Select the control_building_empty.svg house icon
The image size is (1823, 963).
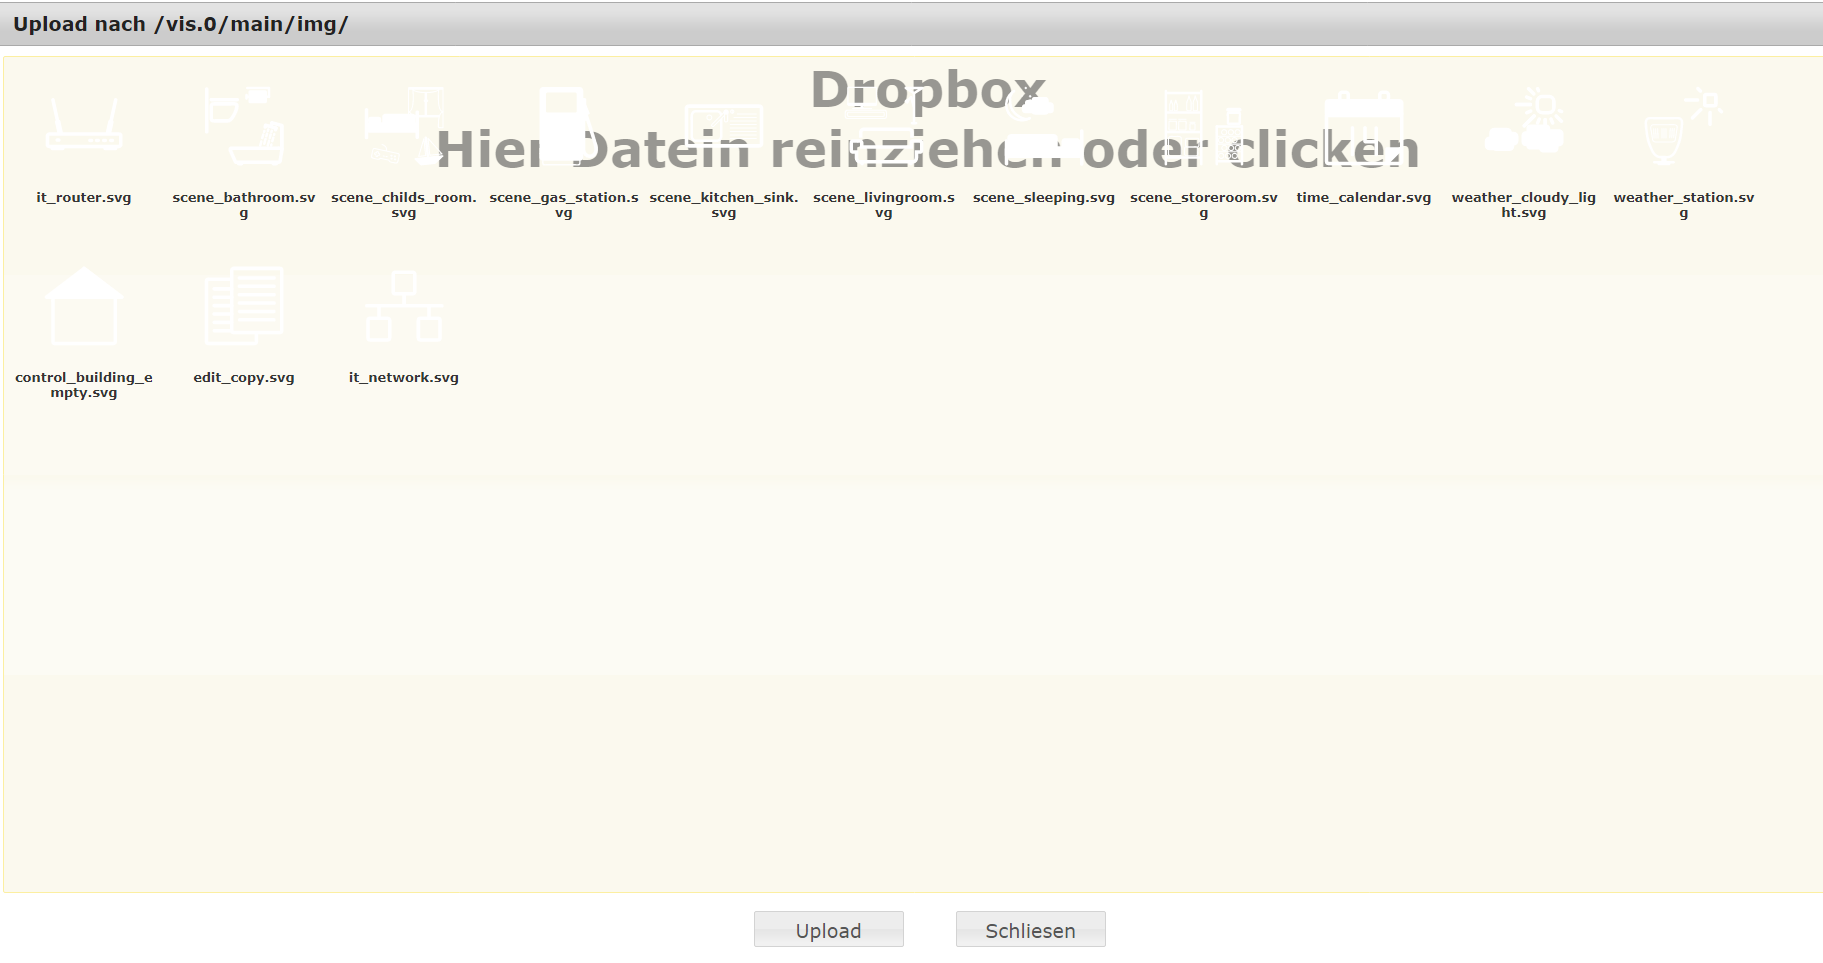point(84,306)
